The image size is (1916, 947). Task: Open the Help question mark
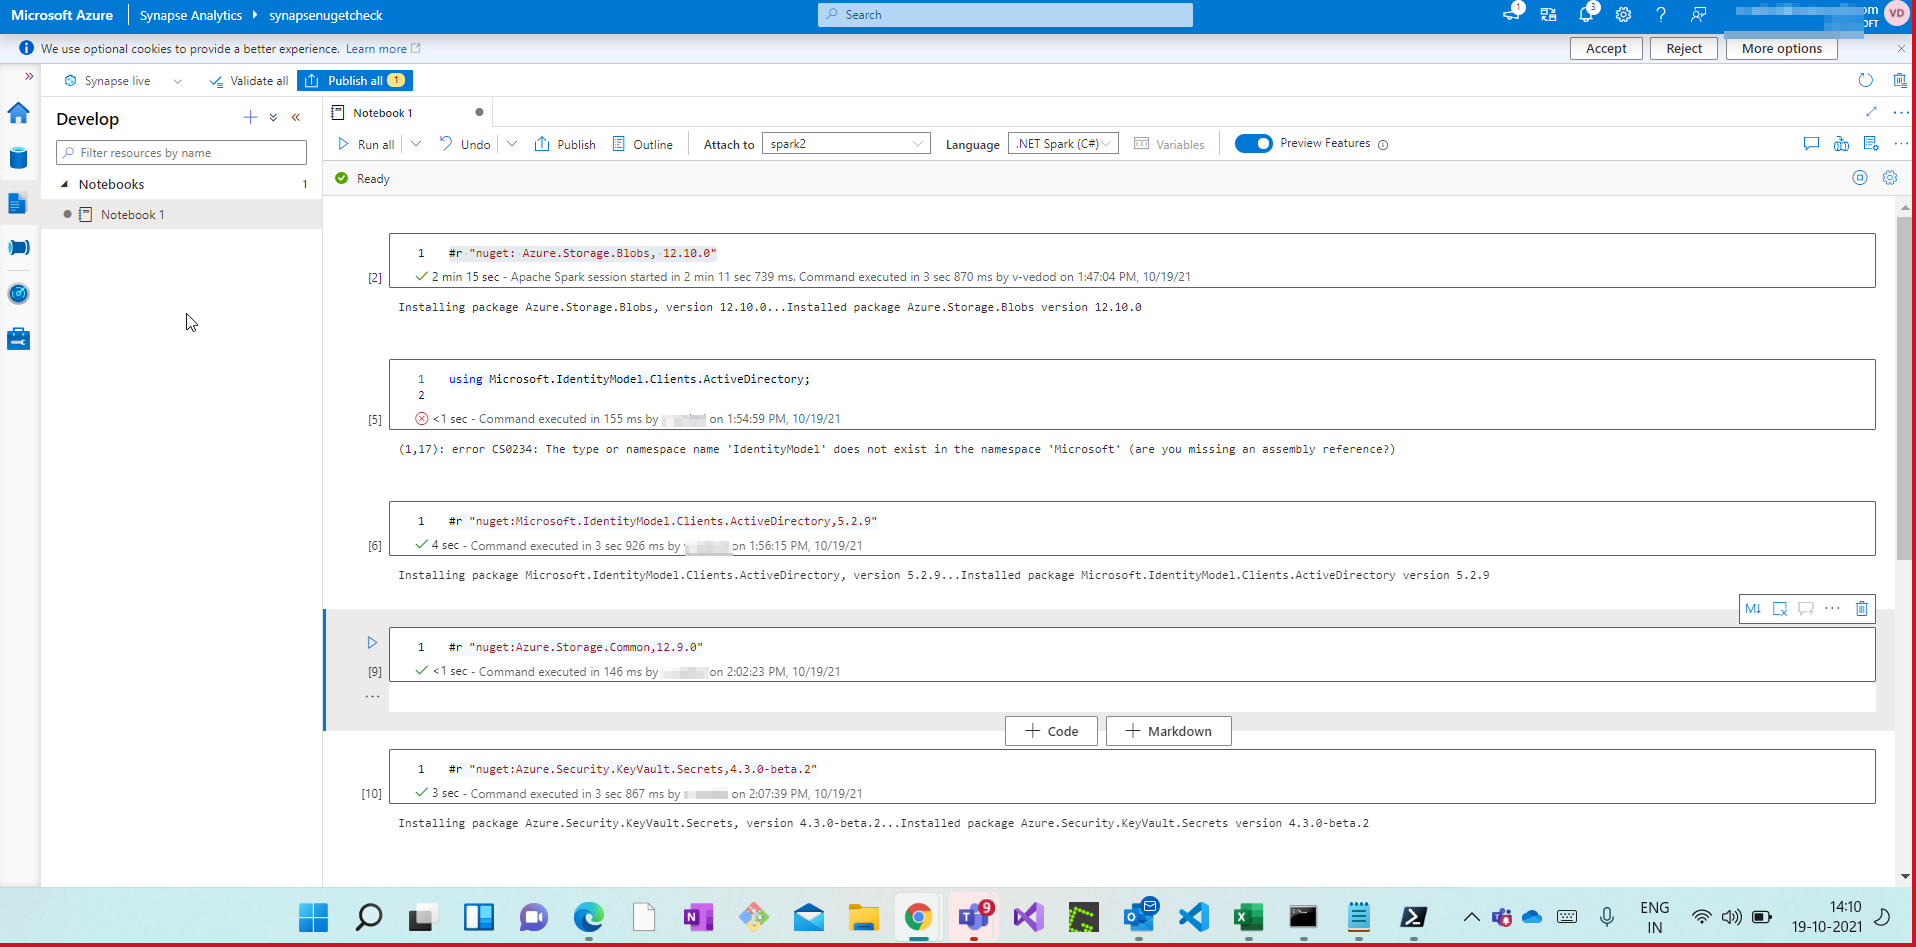pos(1661,15)
